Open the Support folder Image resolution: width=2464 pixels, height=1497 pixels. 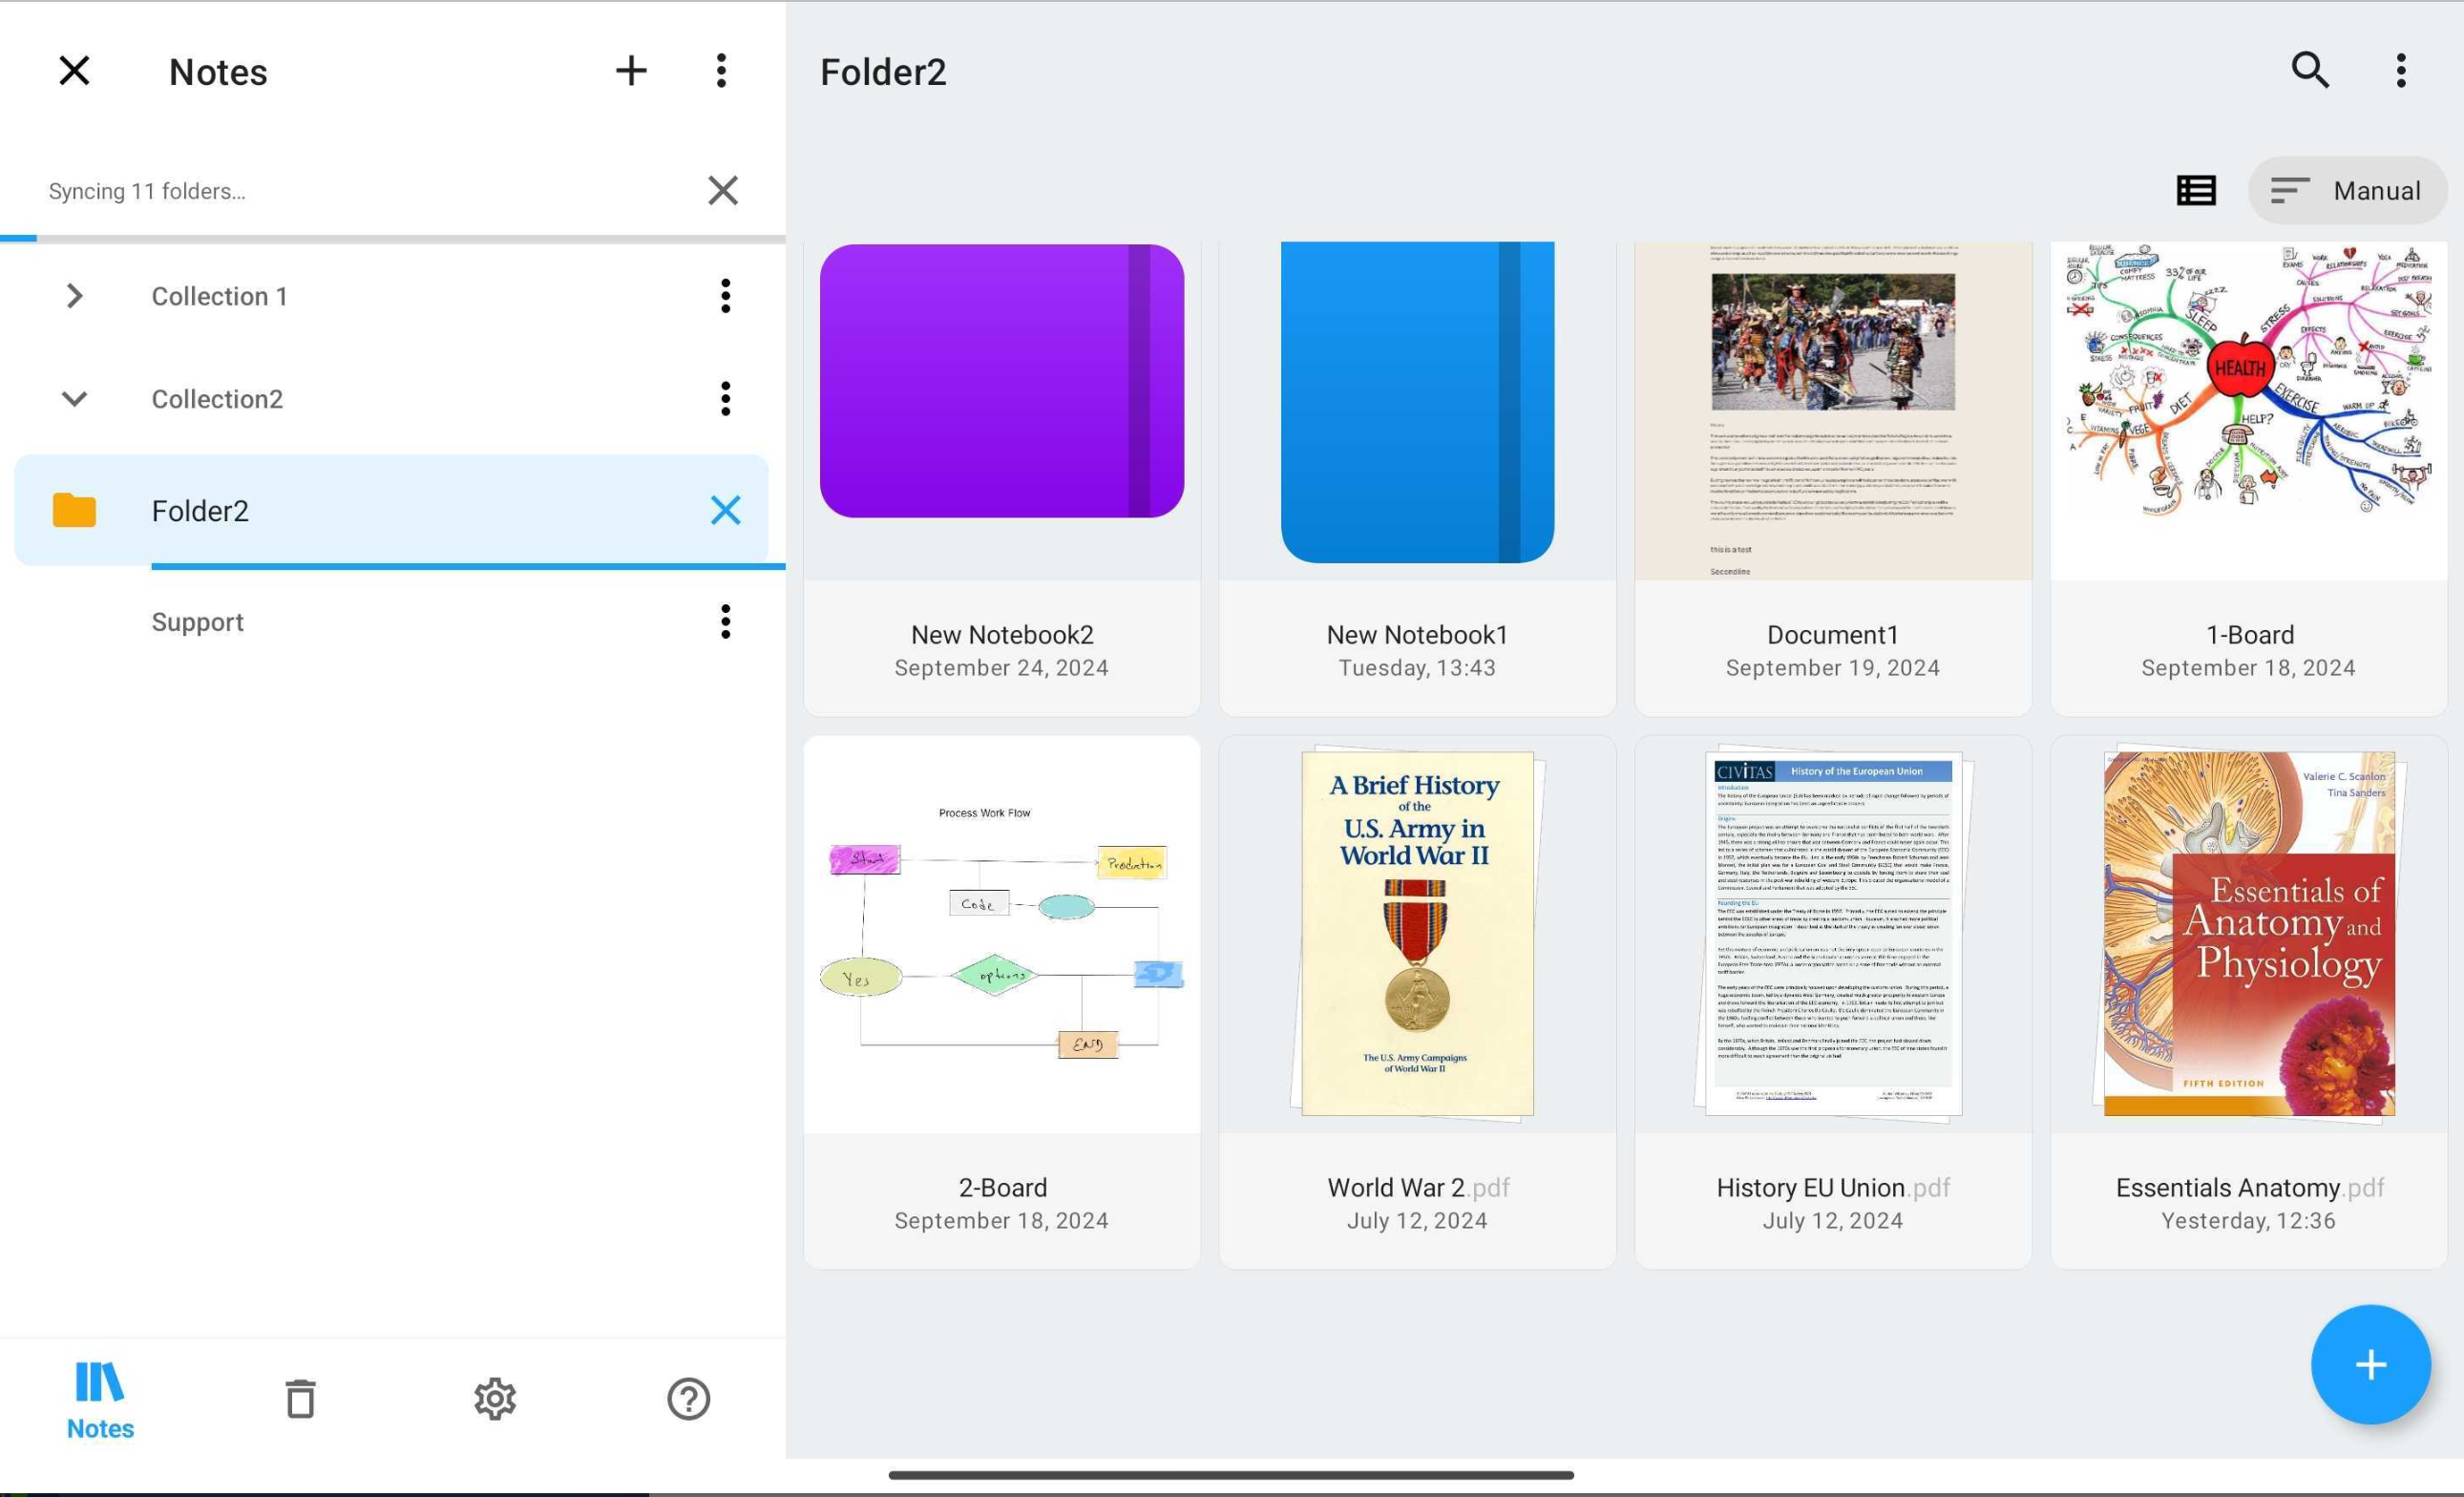(198, 622)
